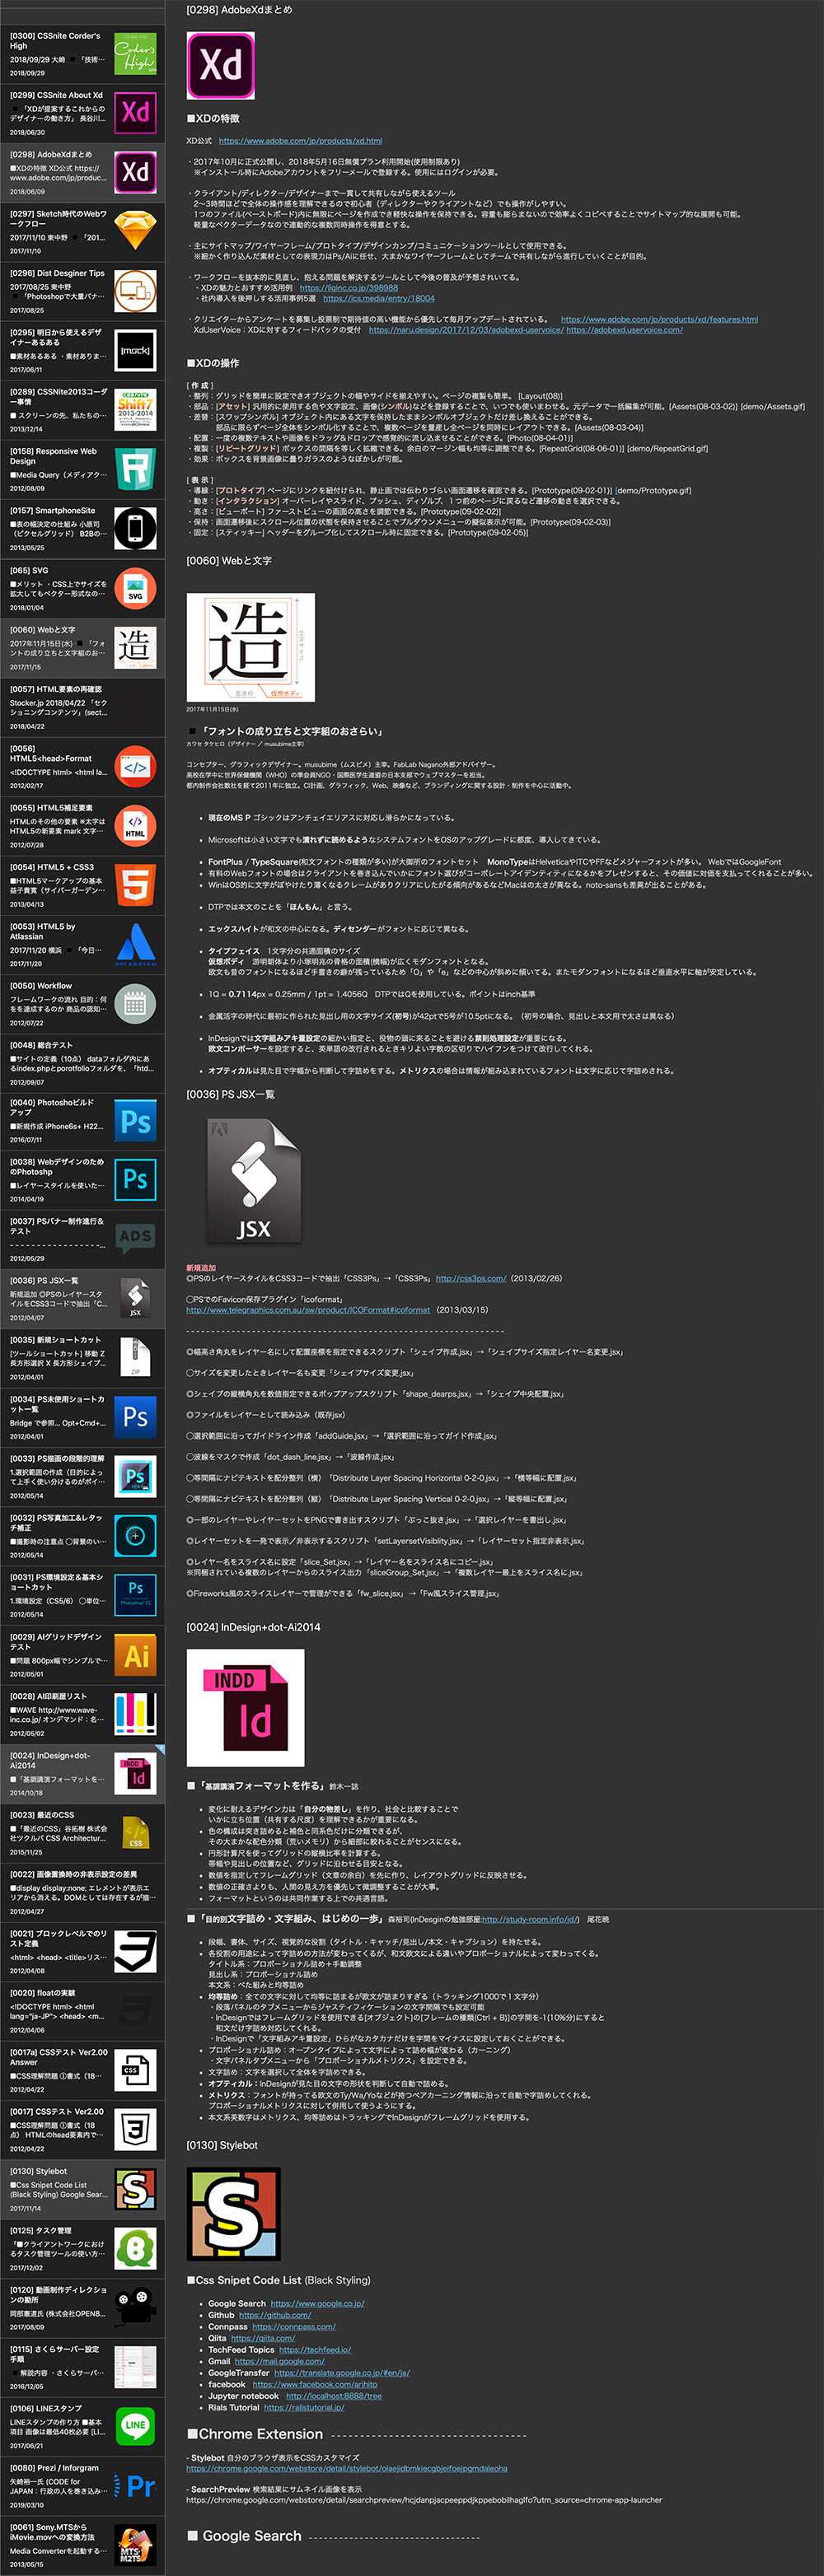Click the Ps icon beside Photoshopビルドアップ
Screen dimensions: 824x2576
[x=135, y=1122]
